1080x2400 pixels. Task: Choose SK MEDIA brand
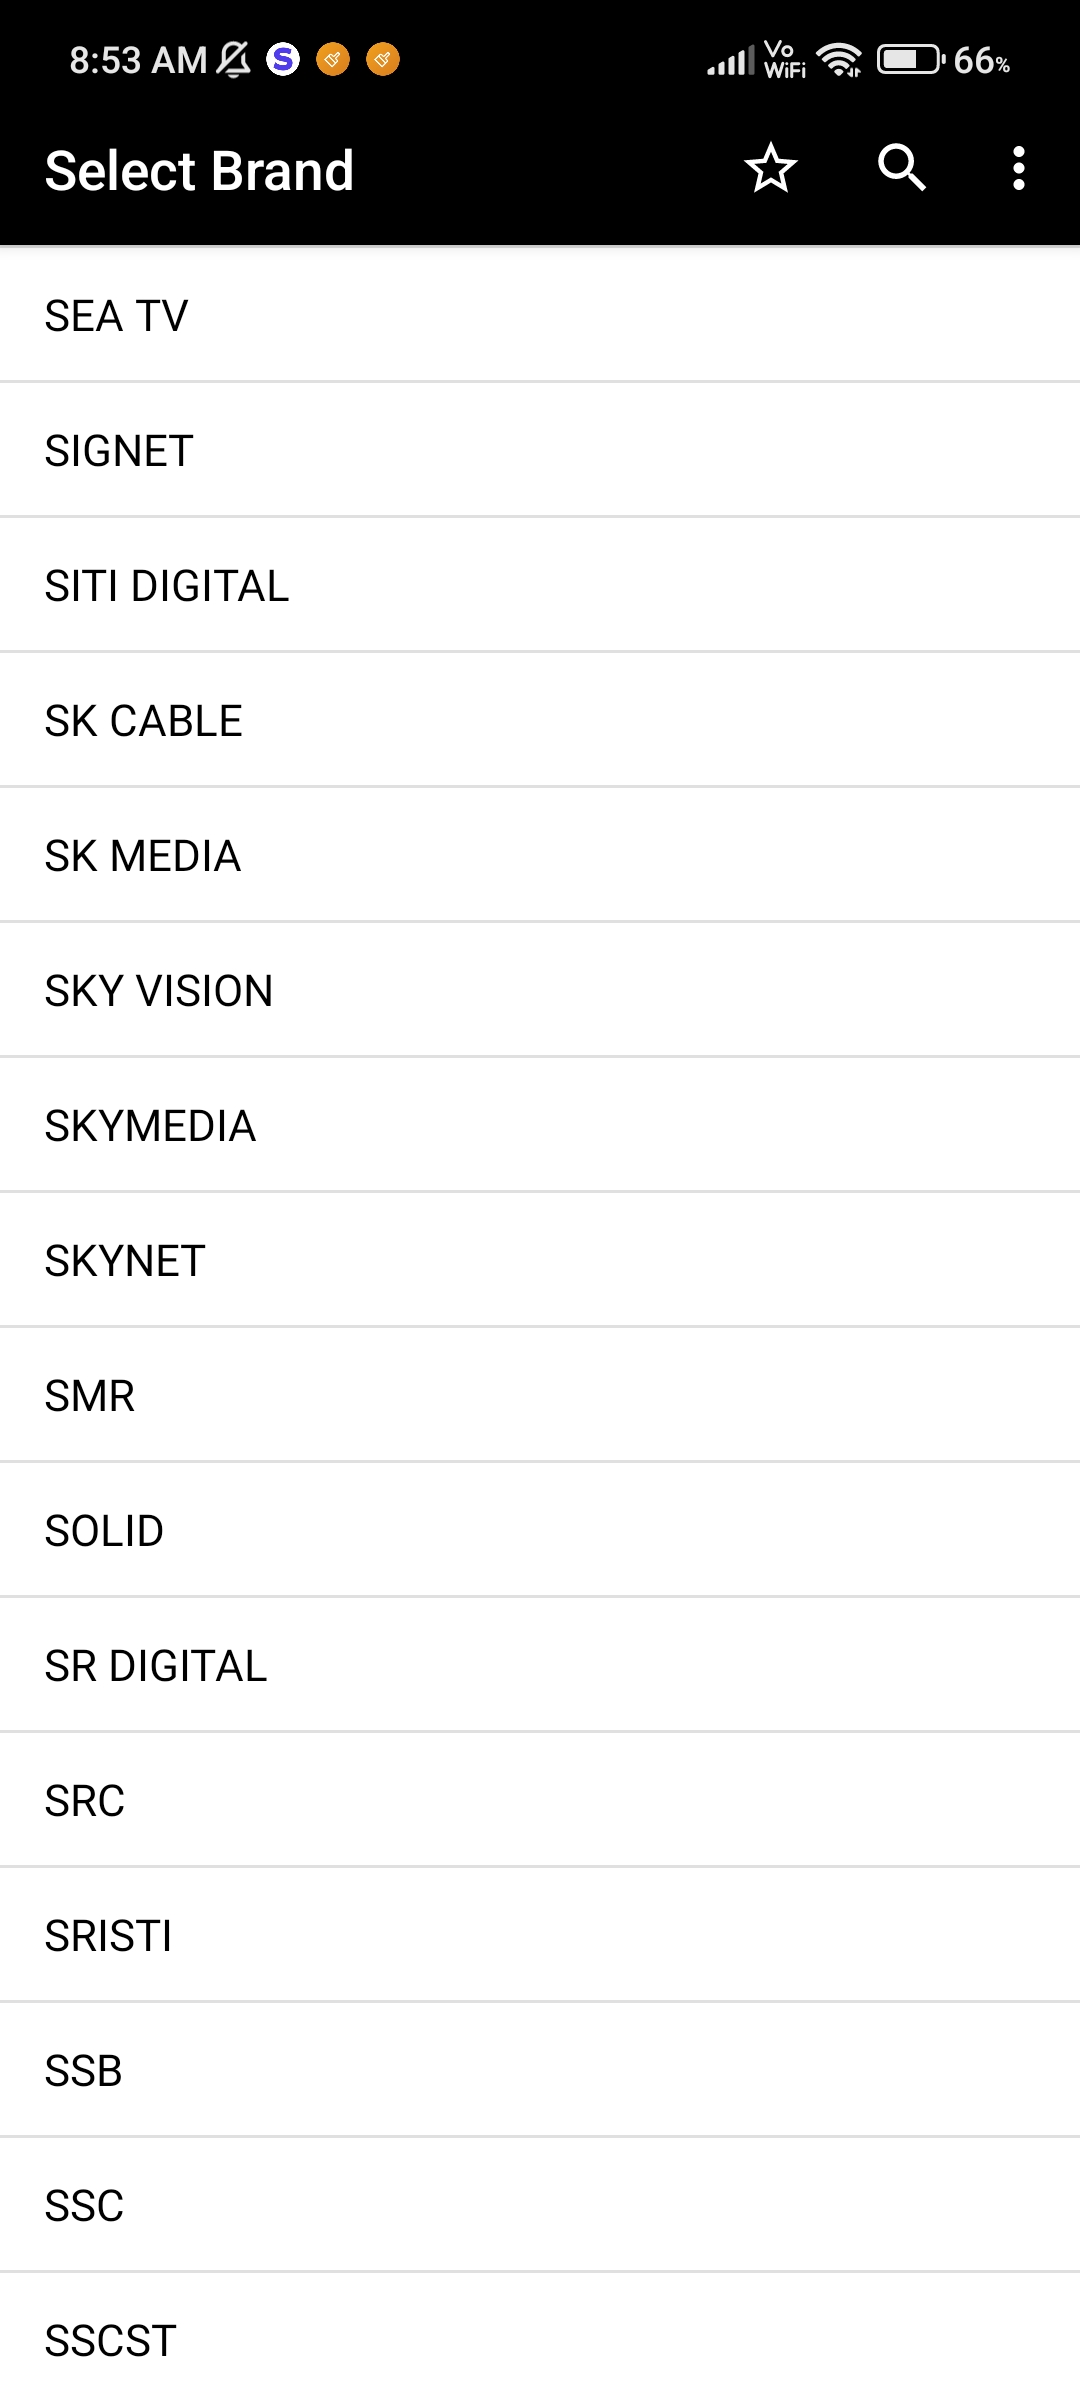pos(540,855)
